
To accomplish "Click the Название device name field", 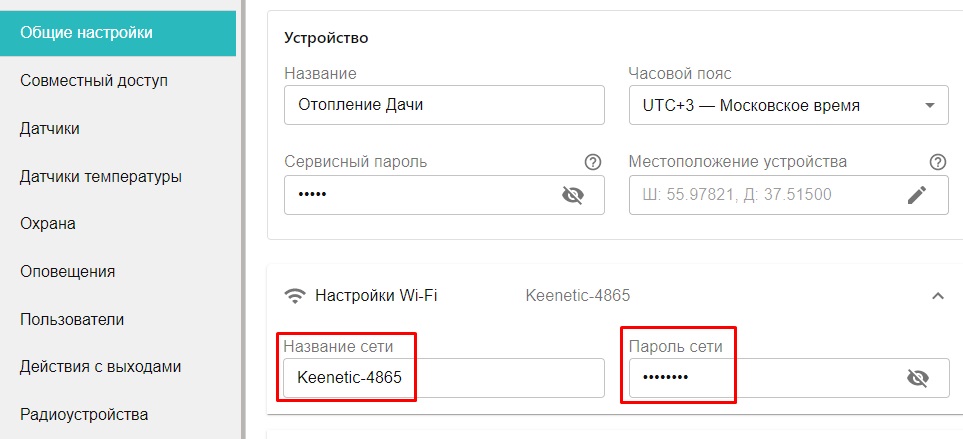I will tap(444, 105).
